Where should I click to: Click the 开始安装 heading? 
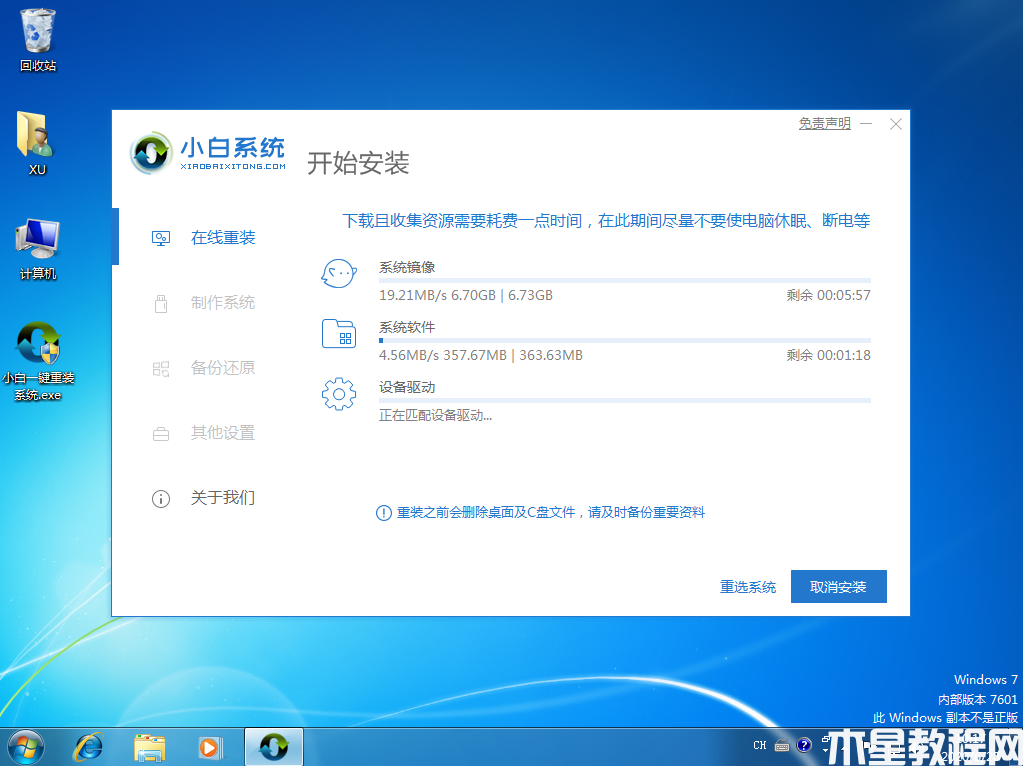coord(358,163)
